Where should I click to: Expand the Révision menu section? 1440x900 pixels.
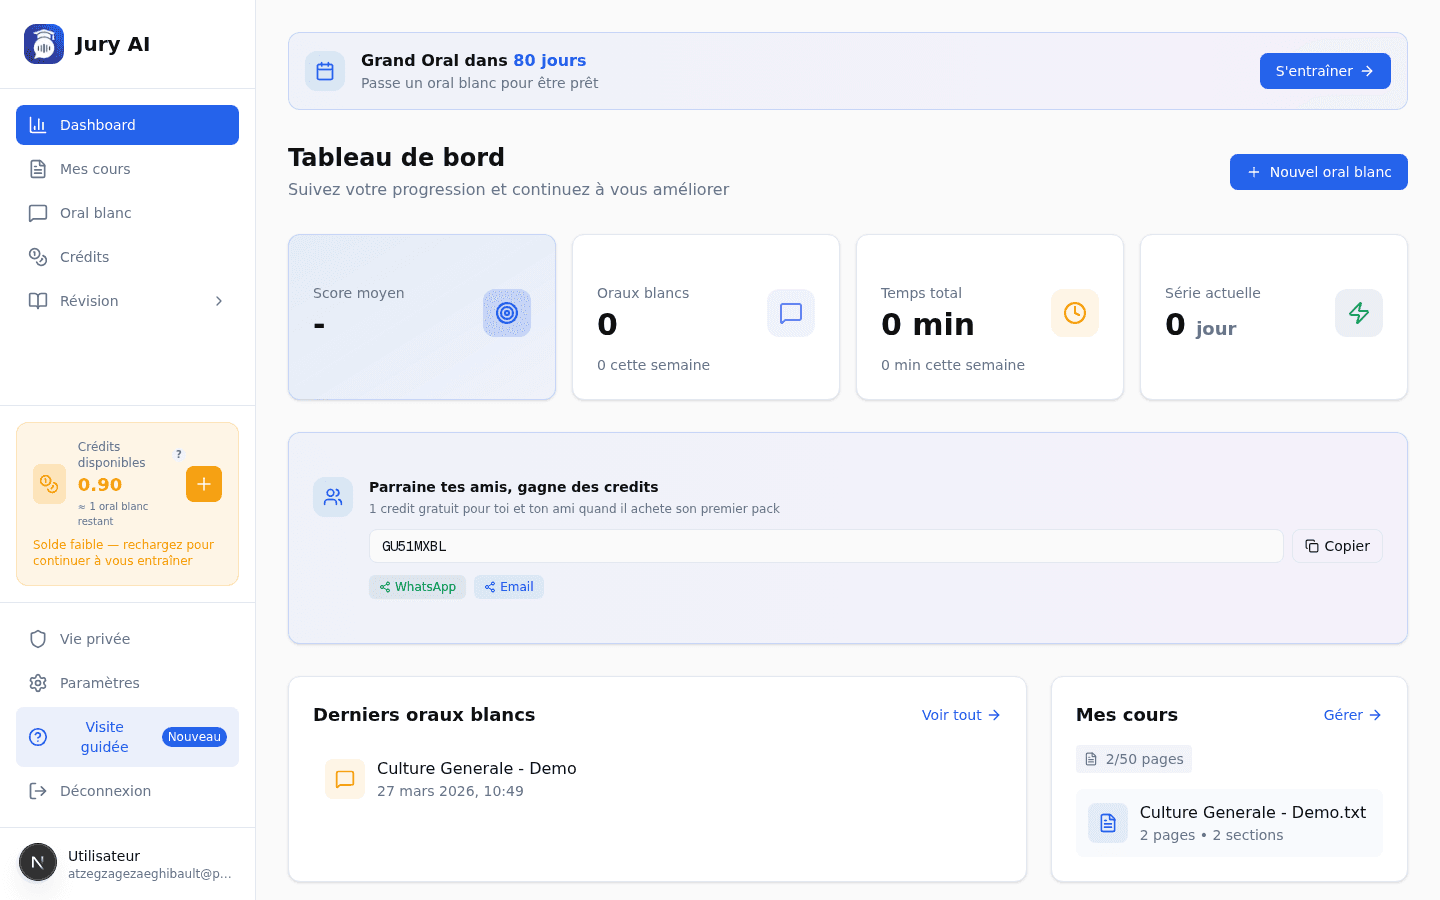pyautogui.click(x=127, y=300)
